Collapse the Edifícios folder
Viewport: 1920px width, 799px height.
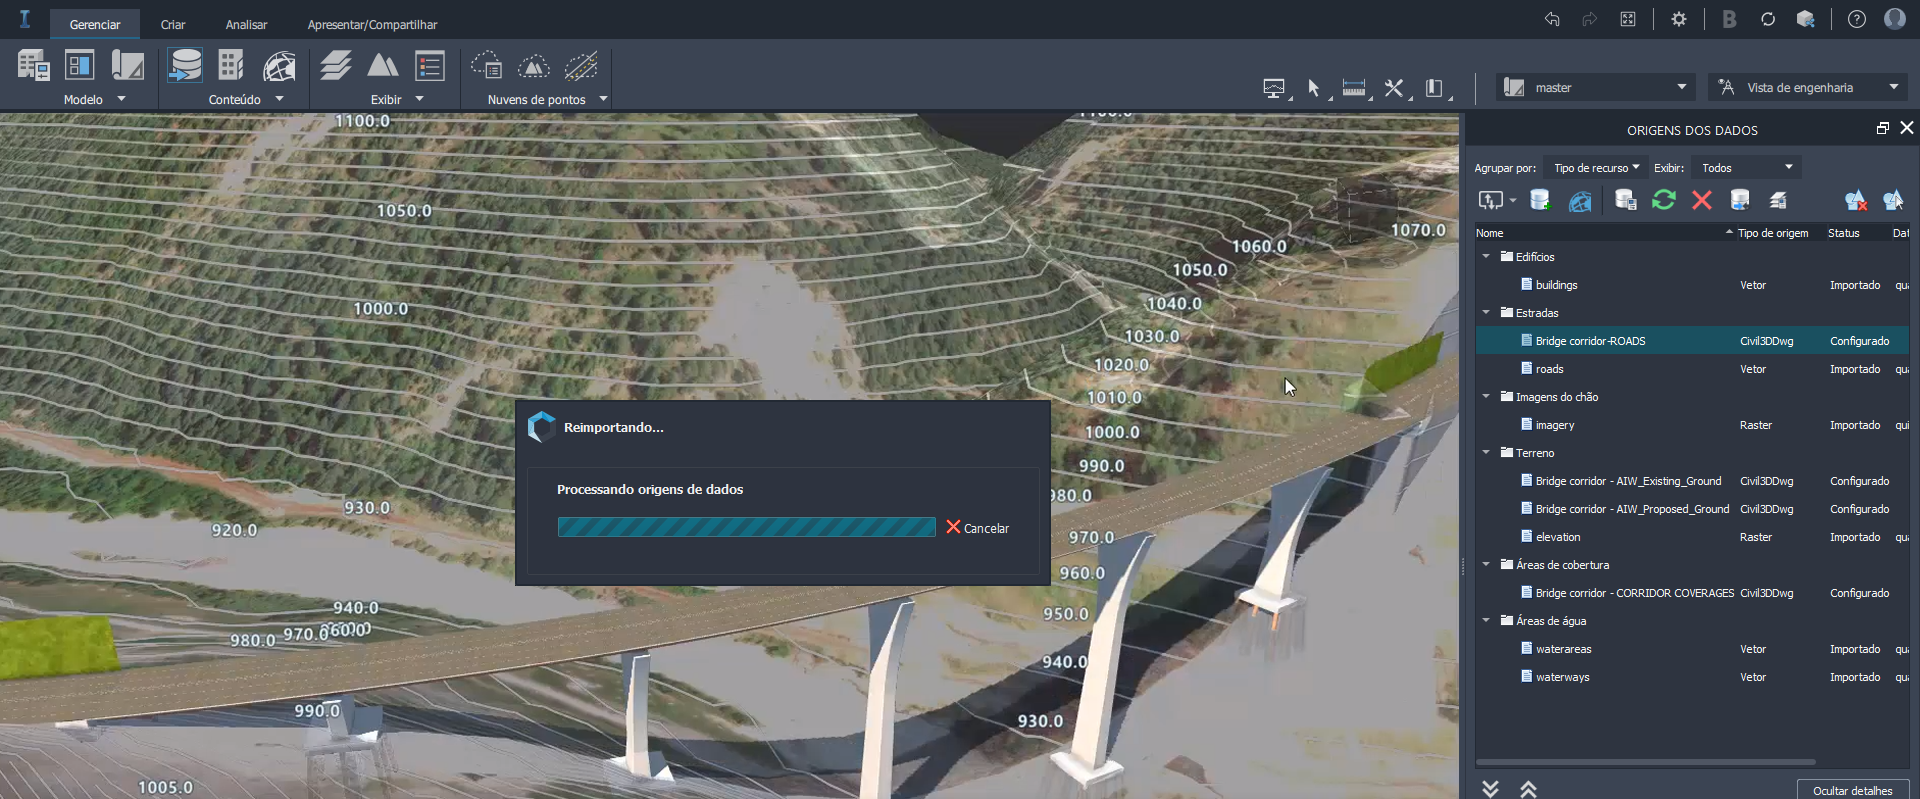tap(1486, 257)
